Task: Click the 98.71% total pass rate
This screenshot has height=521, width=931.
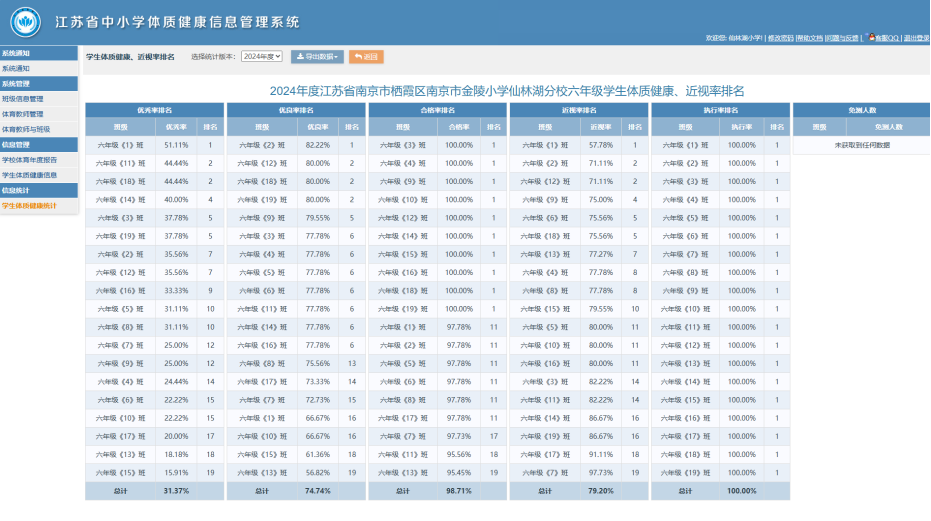Action: 459,491
